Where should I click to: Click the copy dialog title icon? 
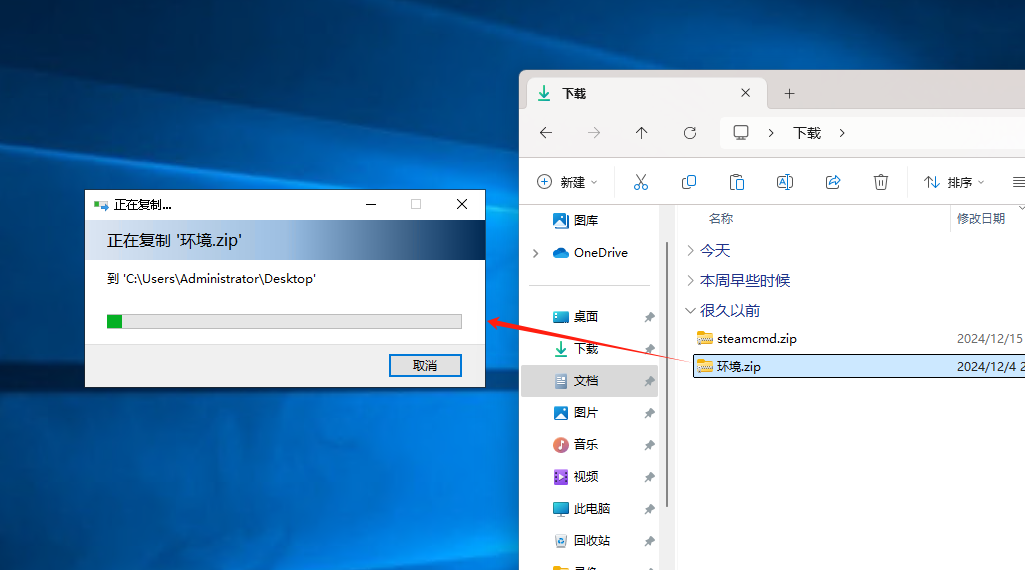(101, 205)
